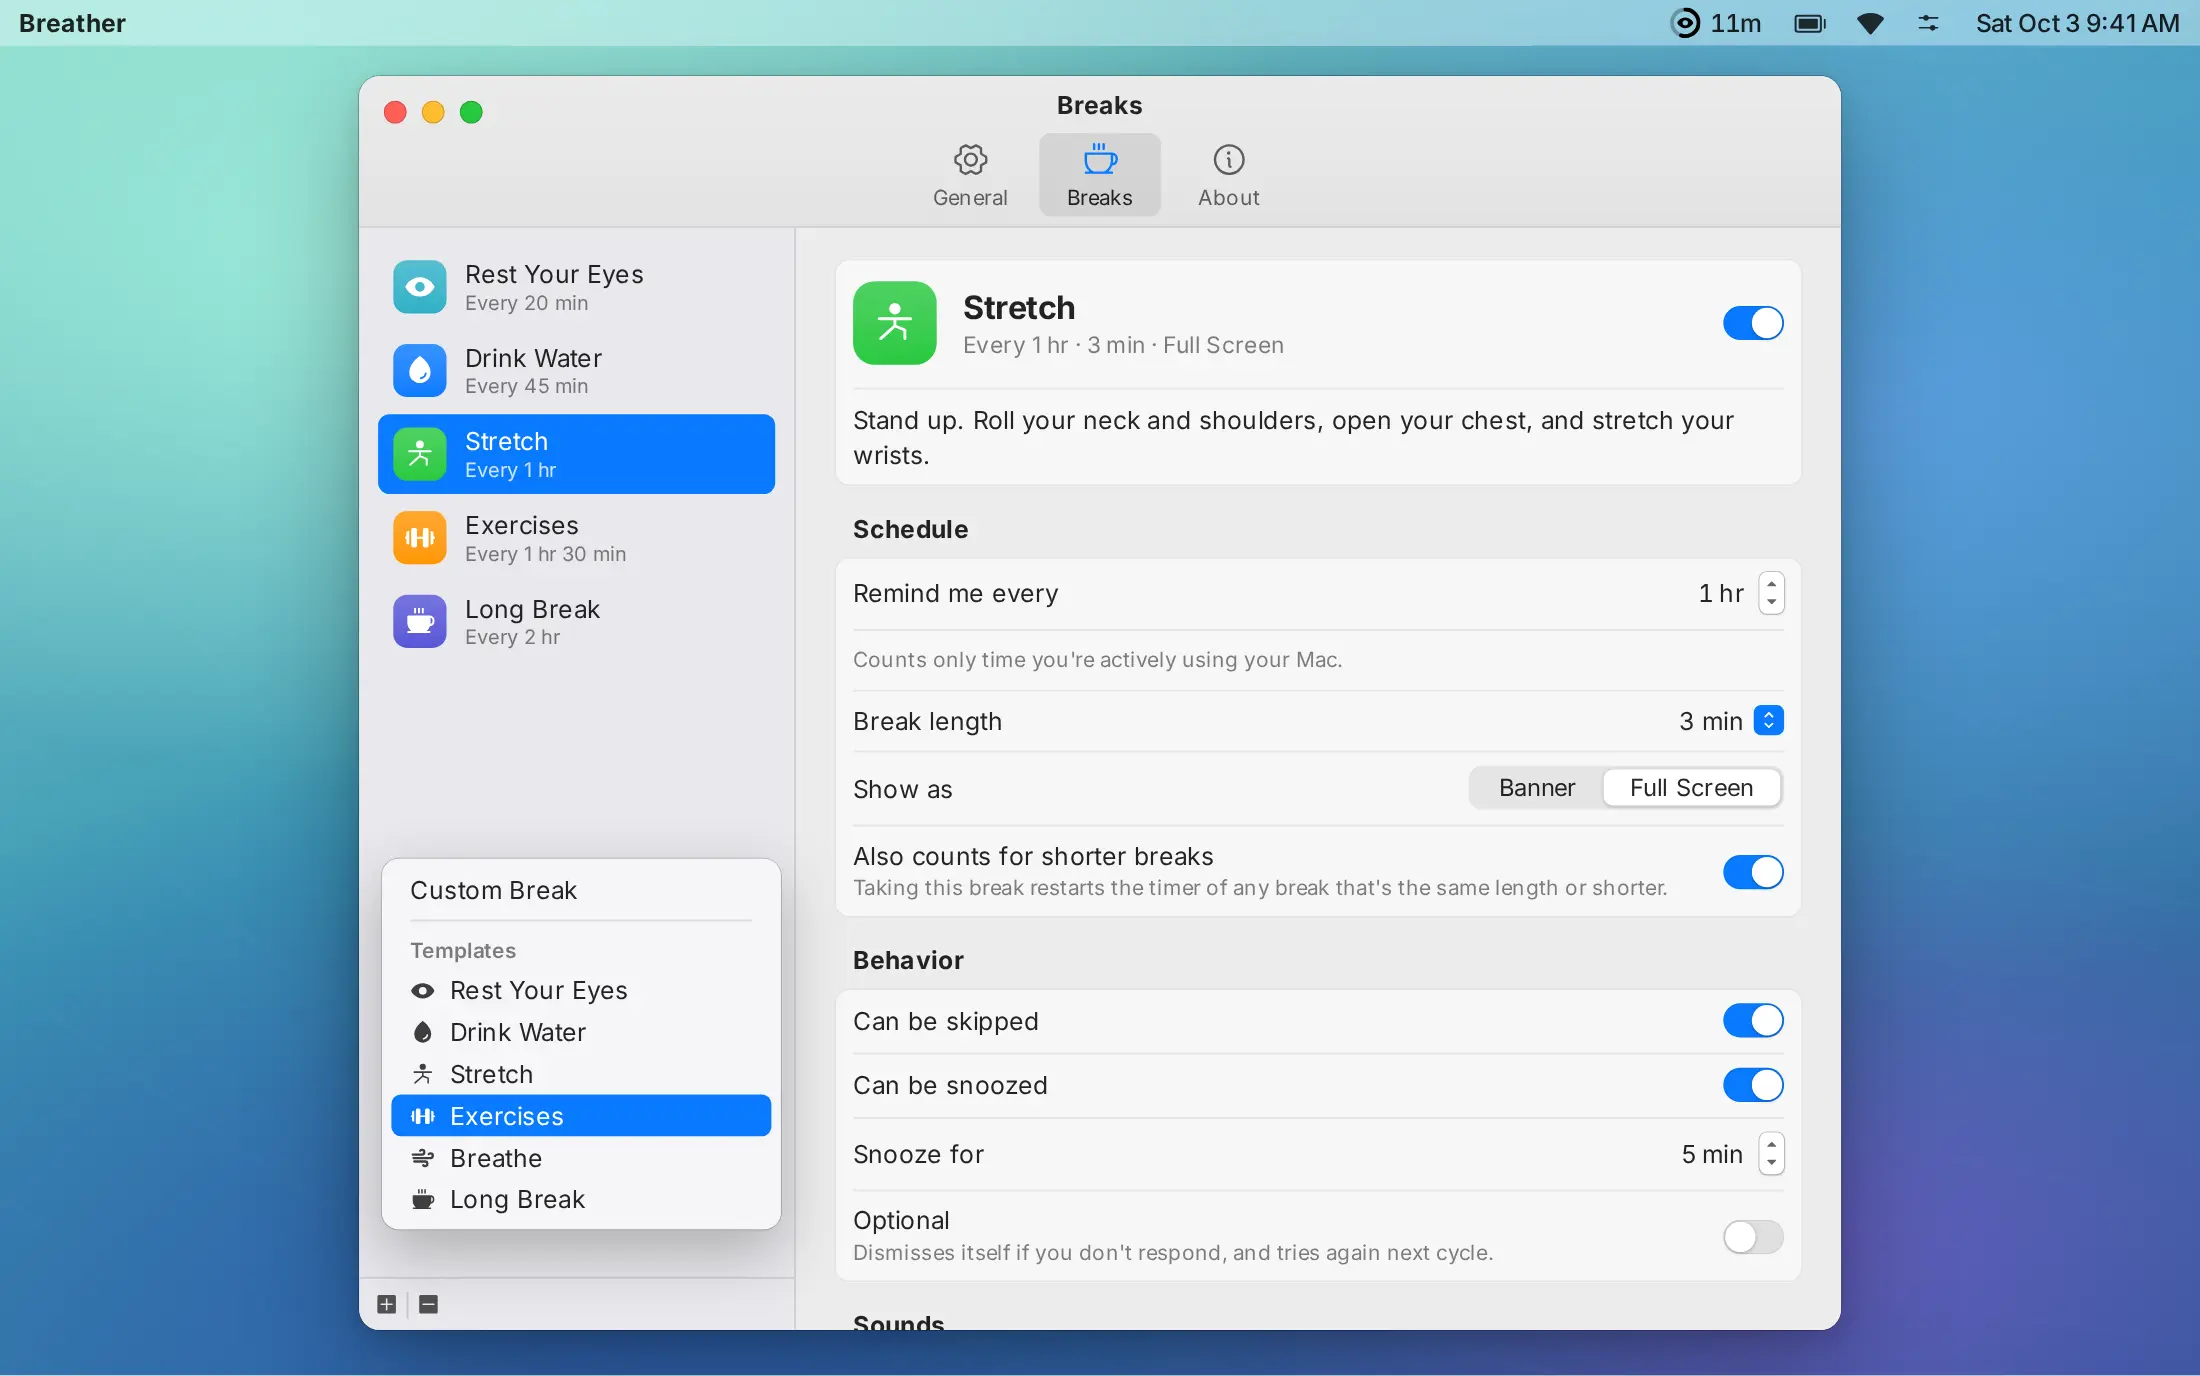Choose Rest Your Eyes template
The width and height of the screenshot is (2200, 1376).
point(581,991)
